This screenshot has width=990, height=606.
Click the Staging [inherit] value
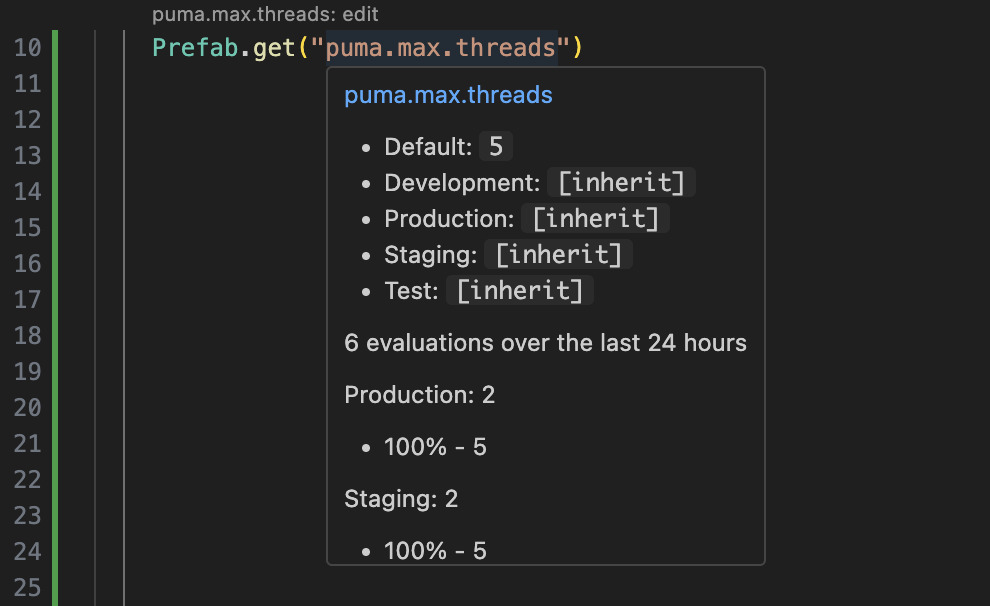(558, 255)
